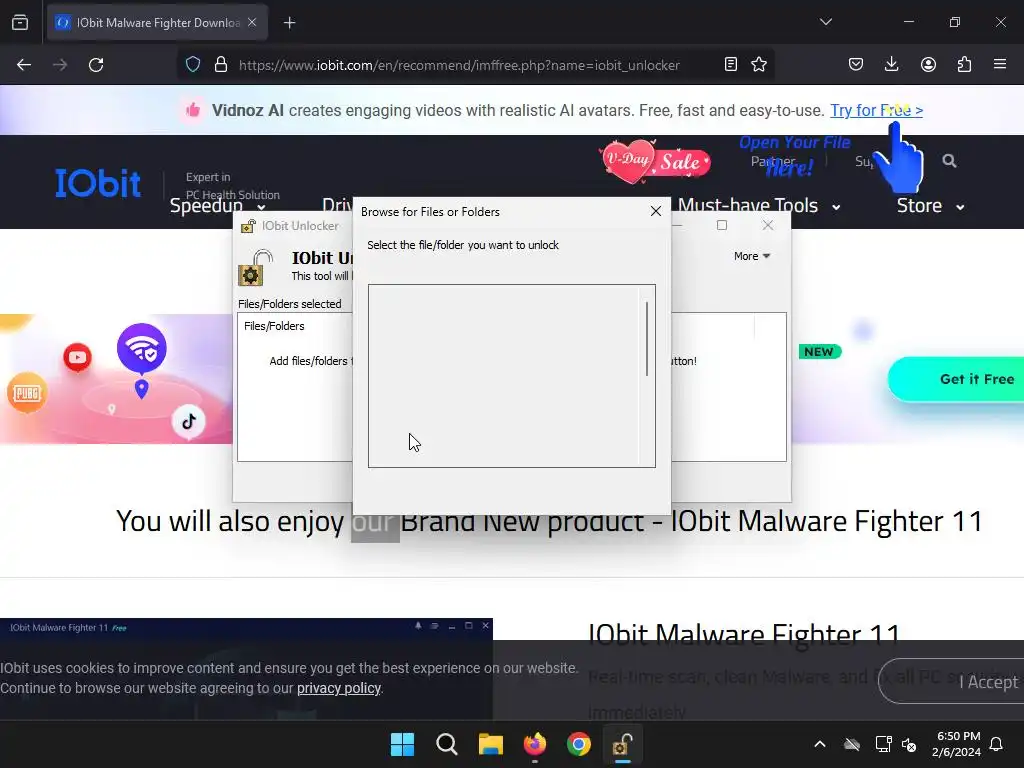The width and height of the screenshot is (1024, 768).
Task: Go back with the browser back arrow
Action: 24,65
